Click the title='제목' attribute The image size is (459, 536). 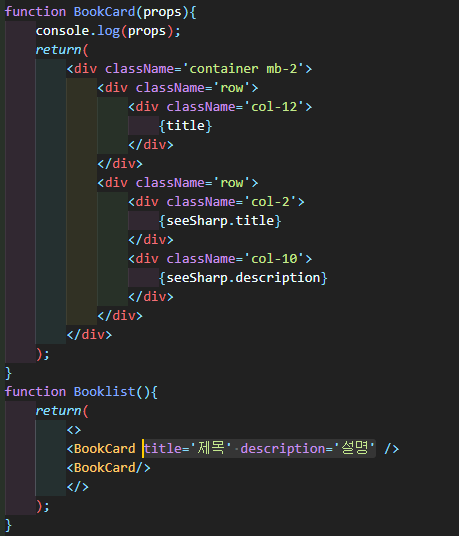pos(188,448)
